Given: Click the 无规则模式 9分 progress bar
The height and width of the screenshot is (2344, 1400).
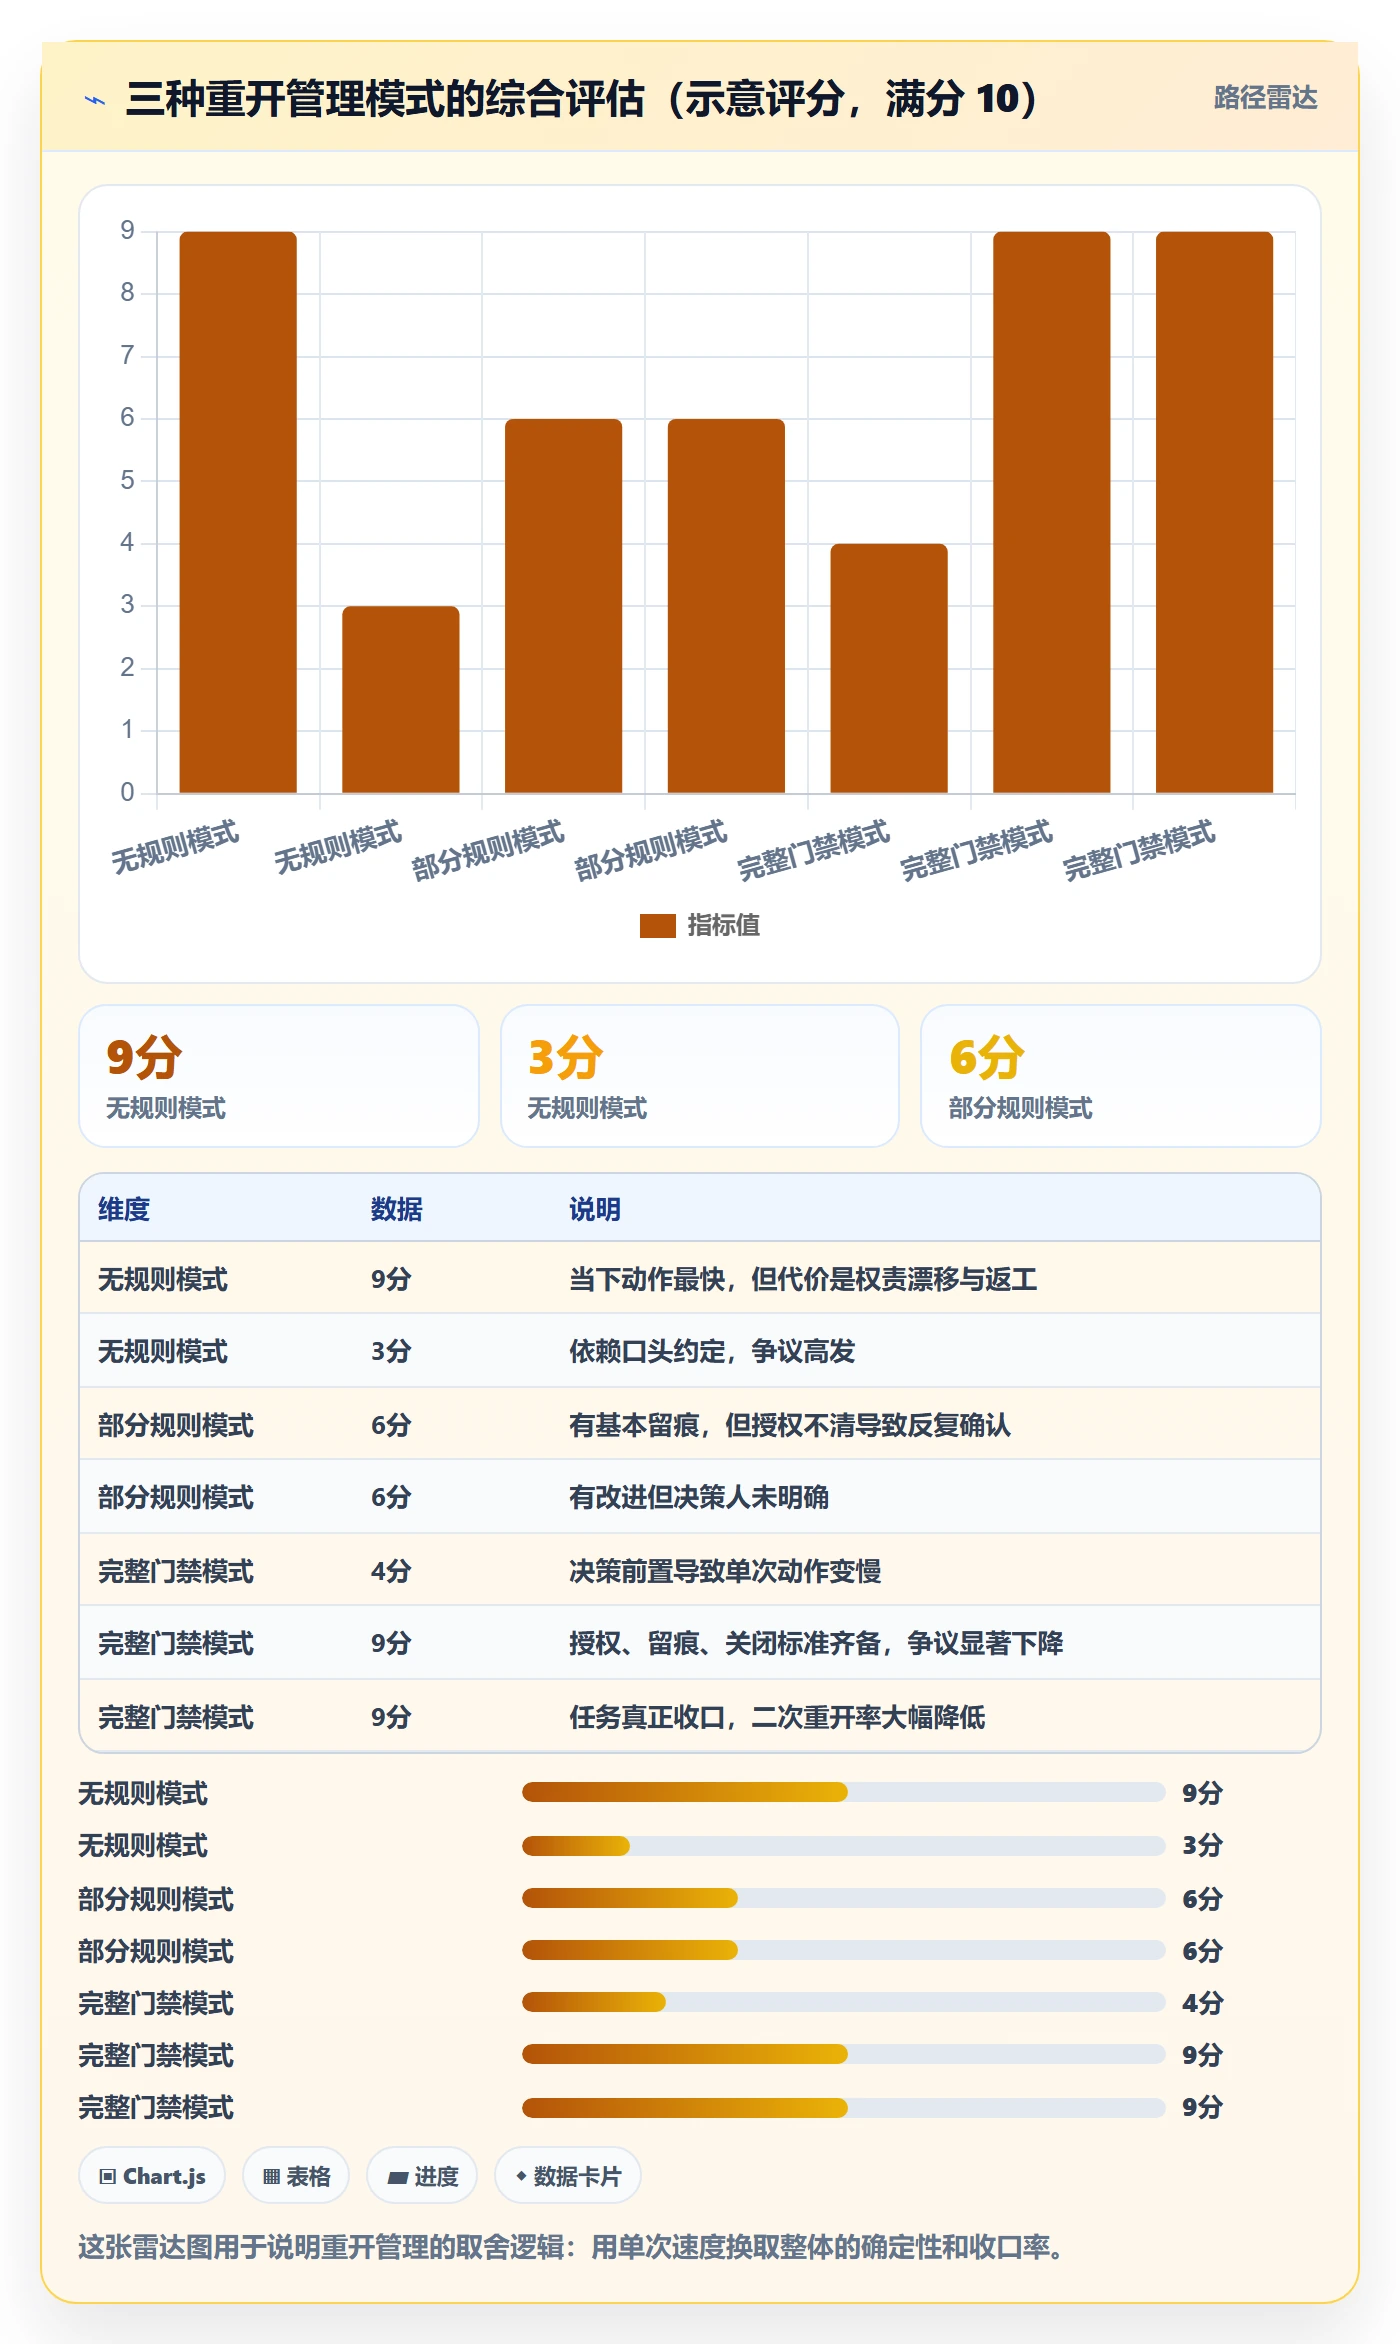Looking at the screenshot, I should pos(843,1792).
